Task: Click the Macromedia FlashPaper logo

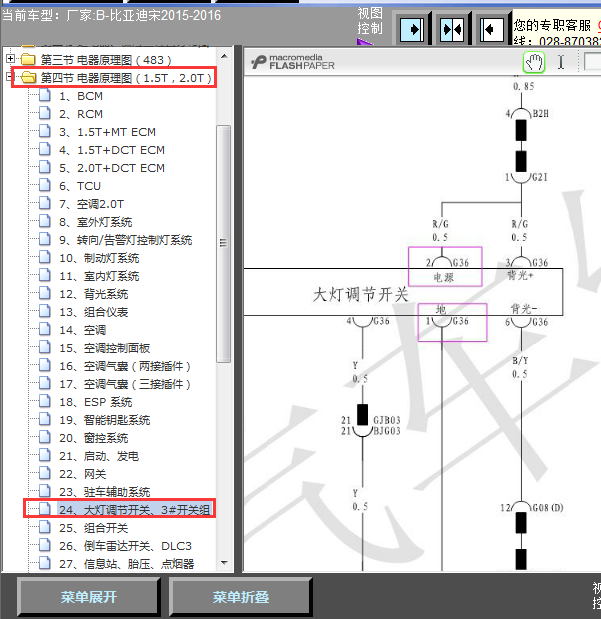Action: click(x=293, y=62)
